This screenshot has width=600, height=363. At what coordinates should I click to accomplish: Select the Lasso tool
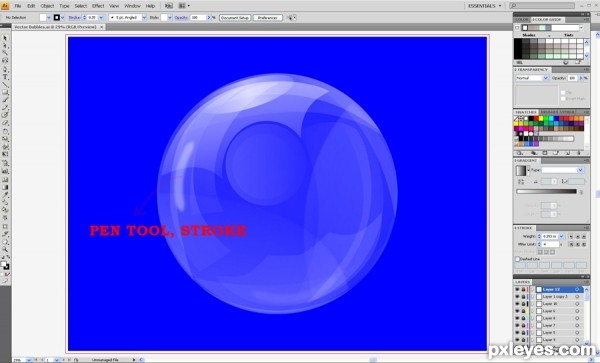pos(5,60)
